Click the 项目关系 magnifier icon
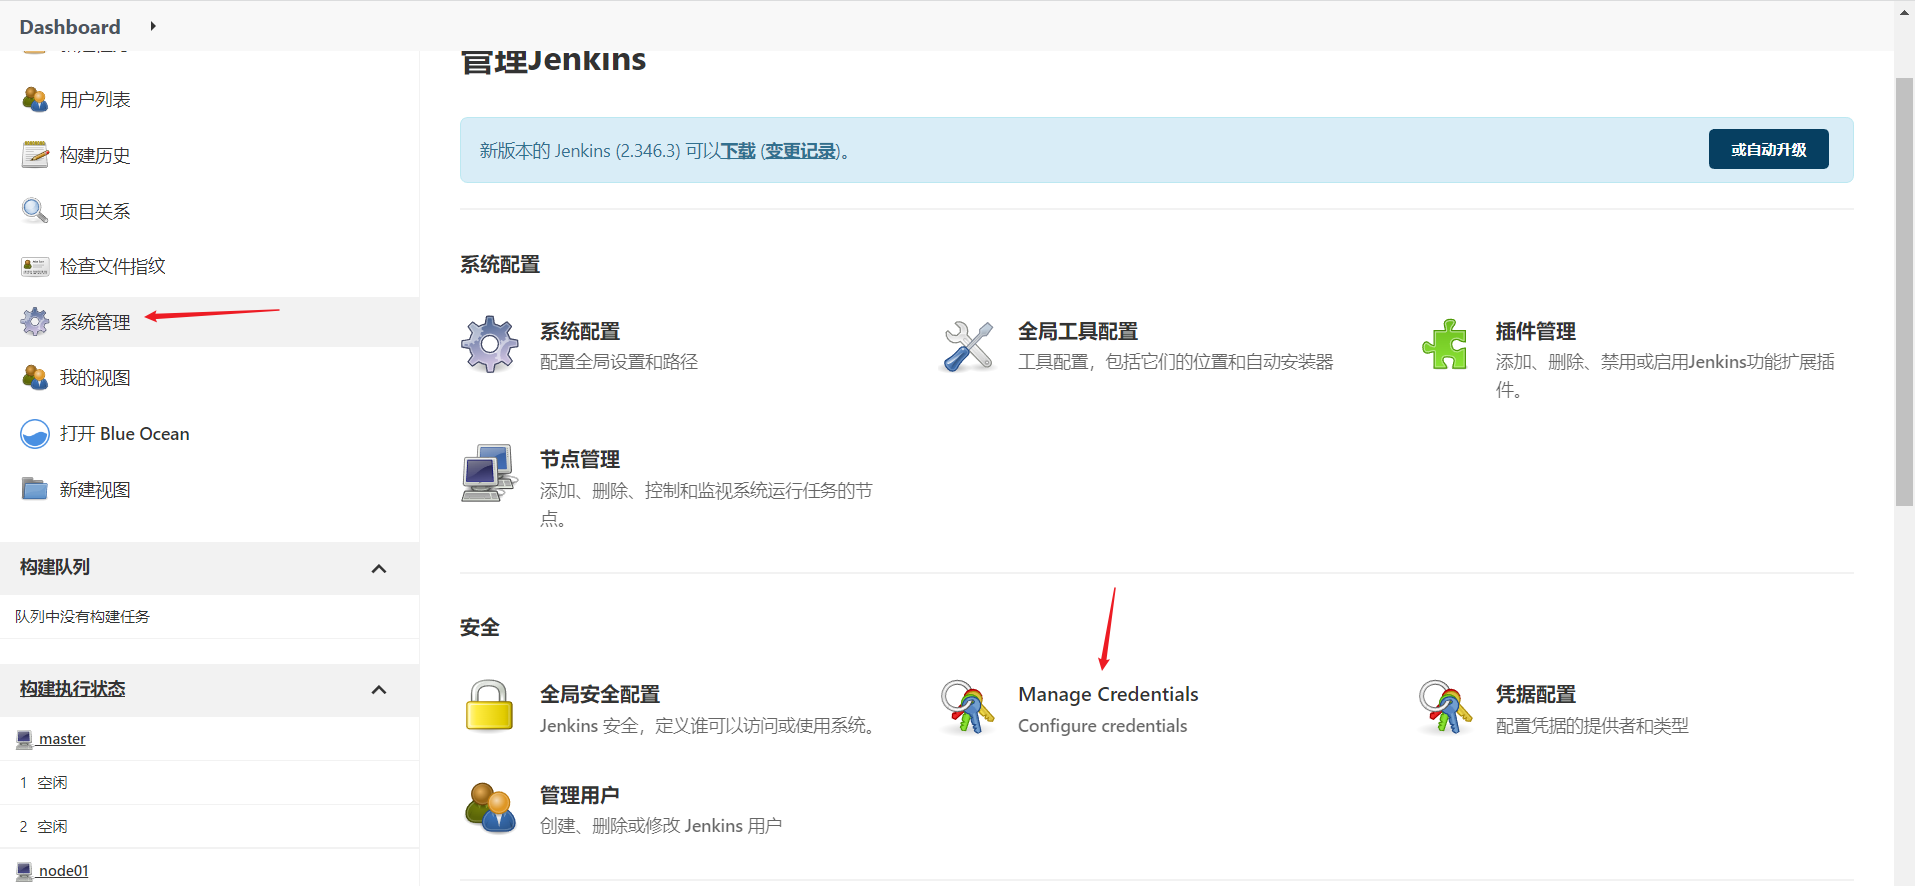The image size is (1915, 886). click(x=35, y=210)
